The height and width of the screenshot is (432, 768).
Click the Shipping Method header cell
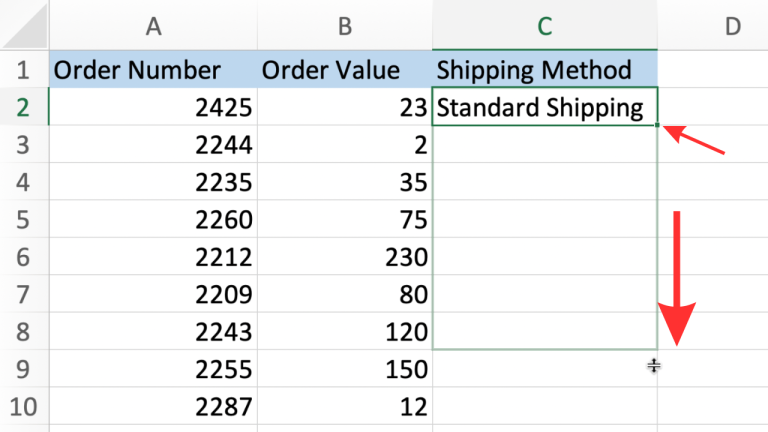pos(544,70)
